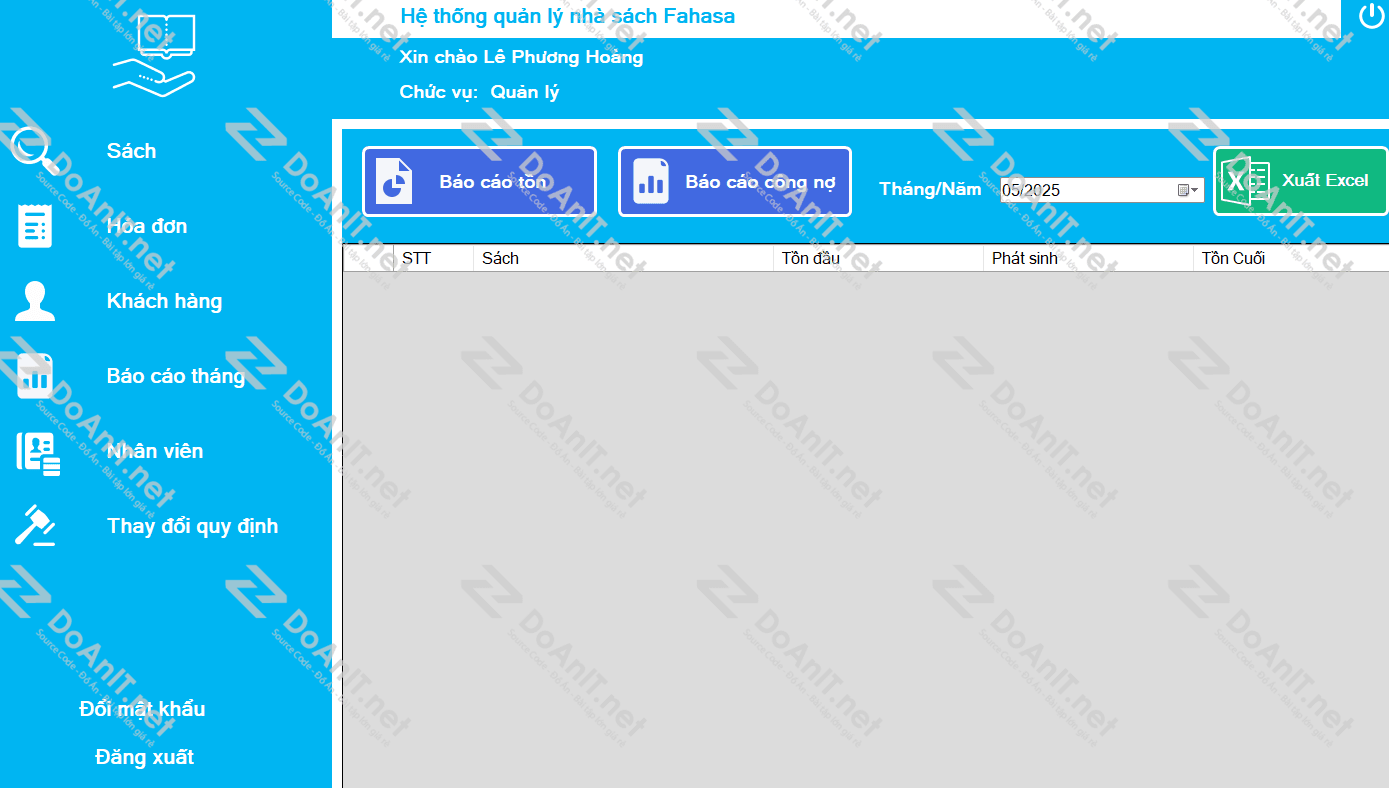Select Báo cáo tháng in sidebar
The image size is (1389, 788).
click(176, 376)
